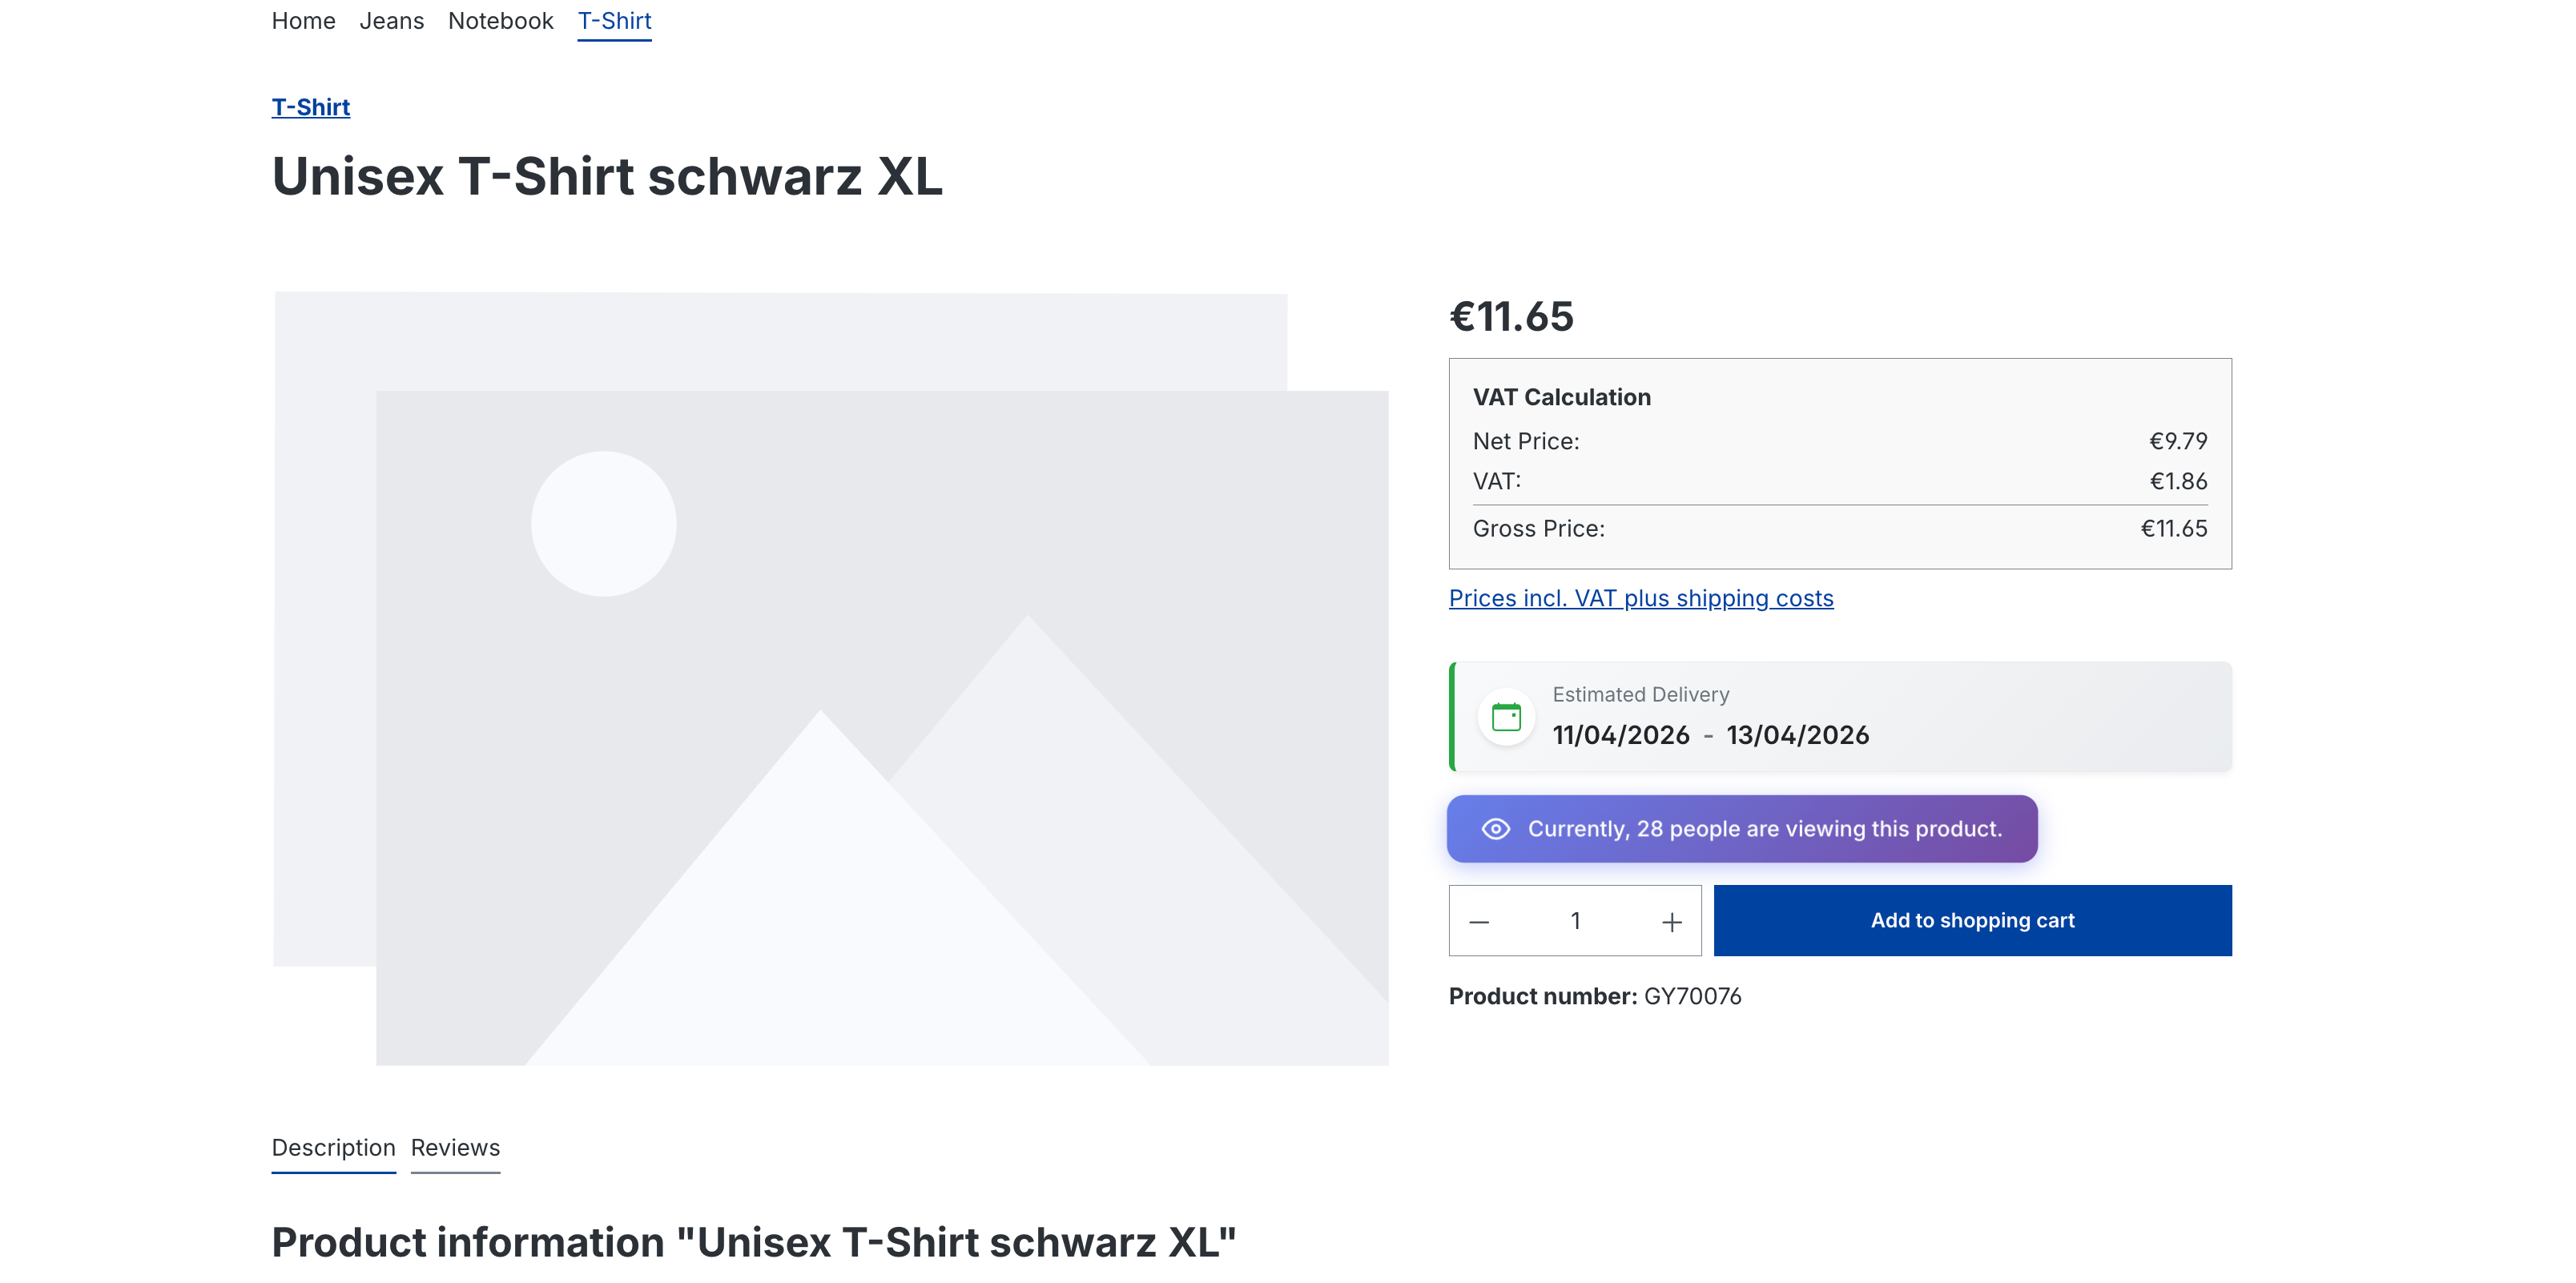Viewport: 2576px width, 1283px height.
Task: Click the calendar icon in Estimated Delivery
Action: (1506, 717)
